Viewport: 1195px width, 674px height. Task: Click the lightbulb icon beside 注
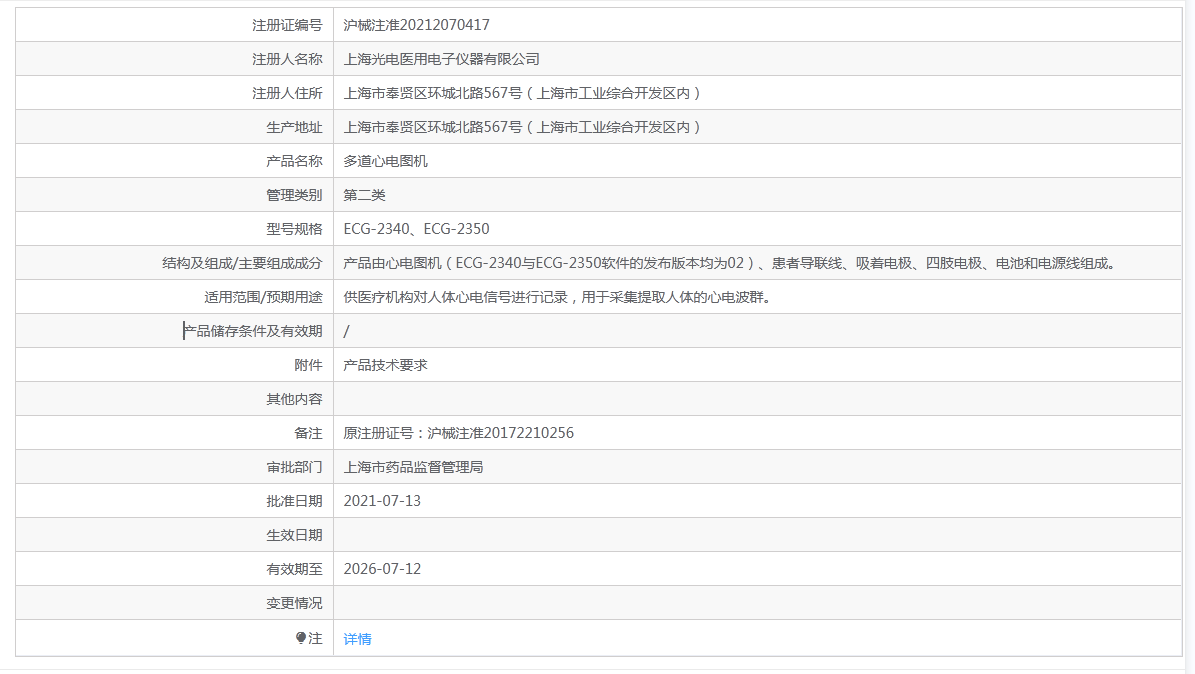301,638
